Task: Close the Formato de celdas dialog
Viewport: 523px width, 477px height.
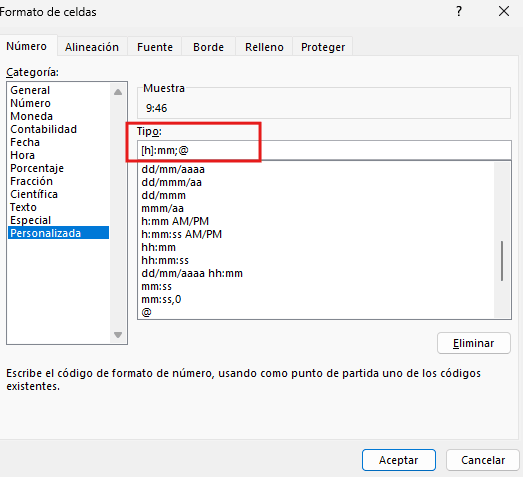Action: pos(504,12)
